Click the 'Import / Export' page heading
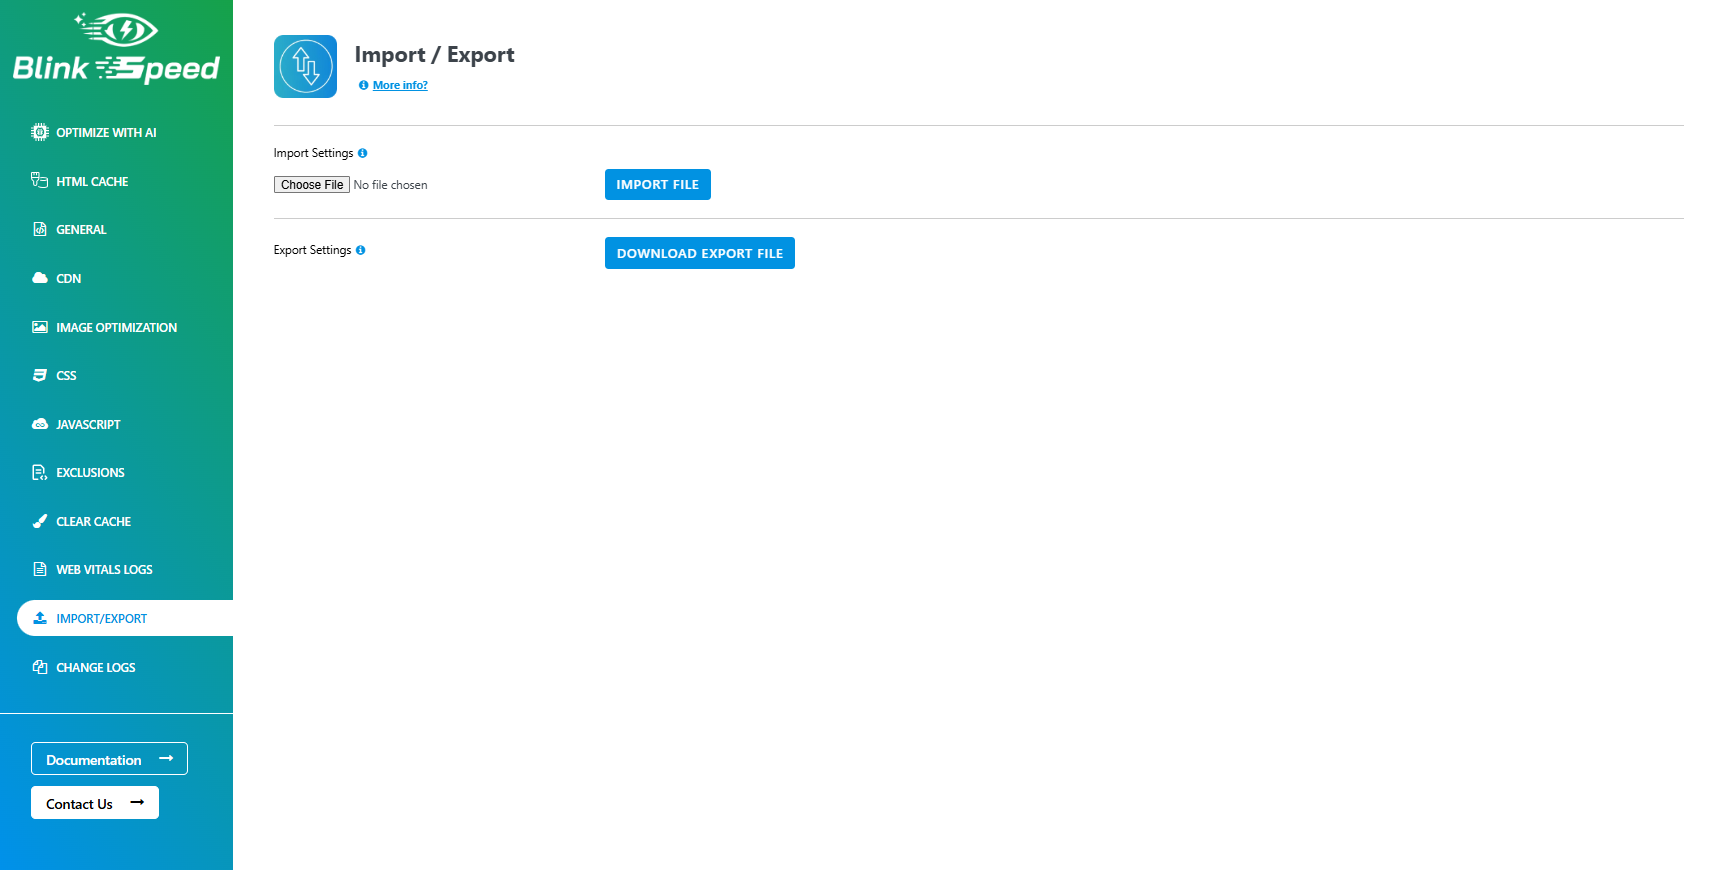 coord(434,55)
